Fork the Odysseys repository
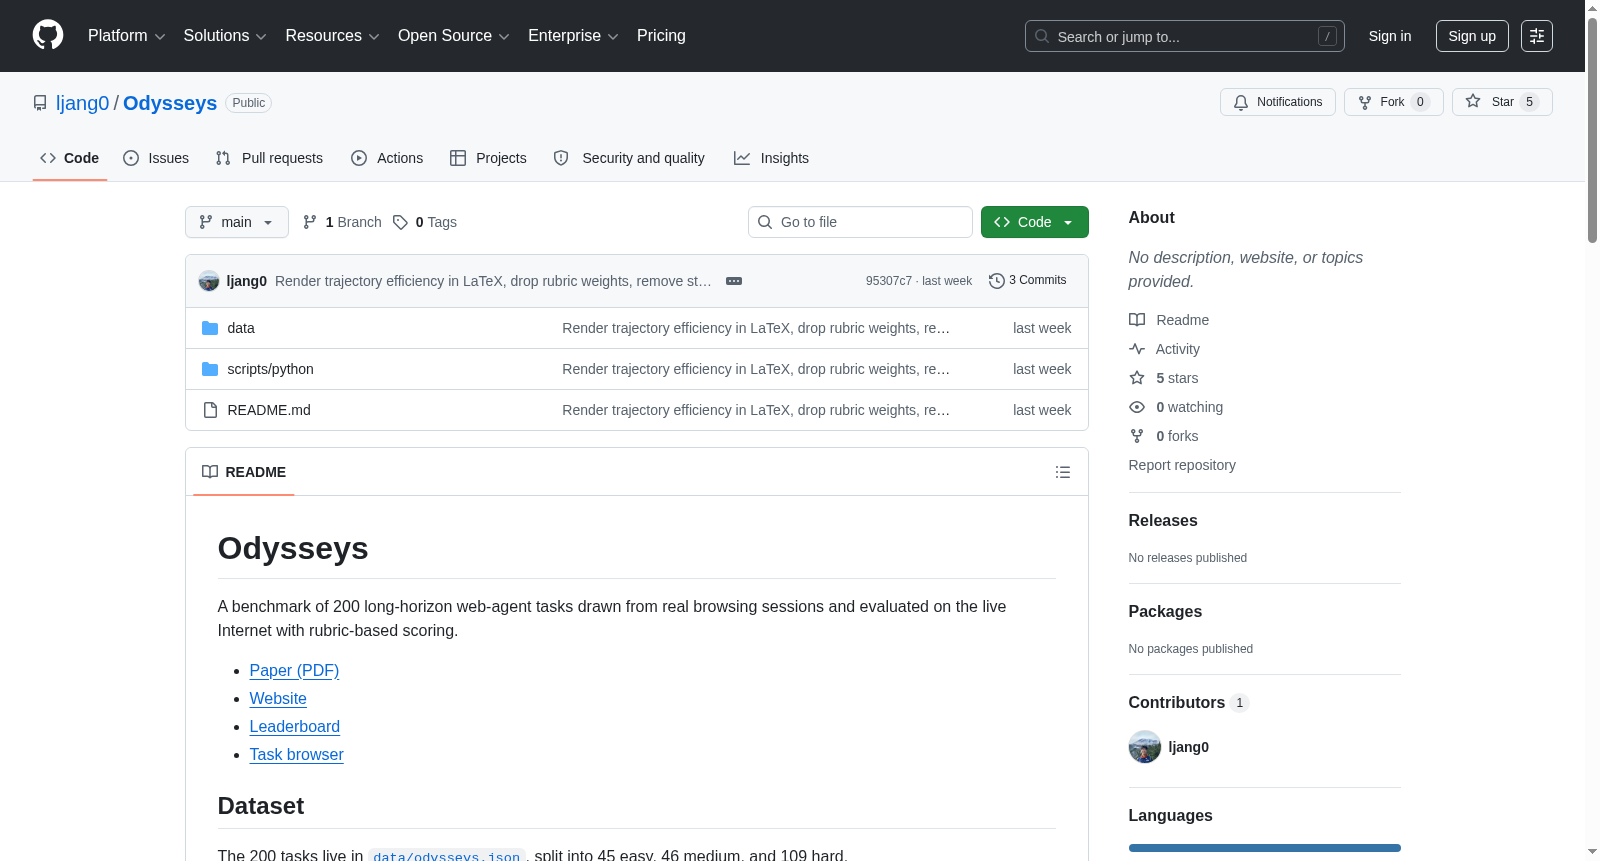1600x861 pixels. (1394, 102)
